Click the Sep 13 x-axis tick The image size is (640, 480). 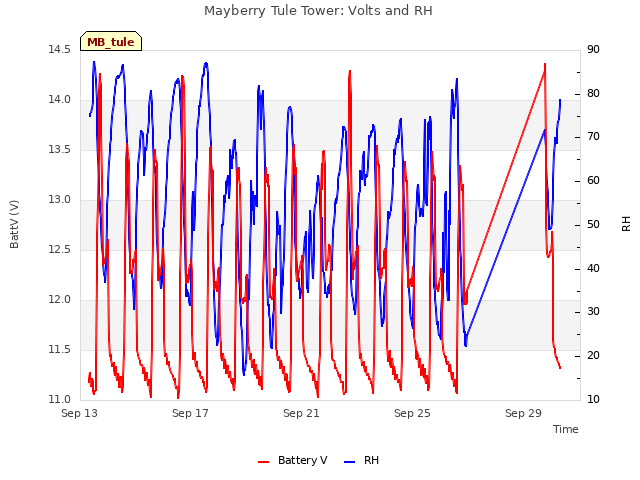(x=80, y=413)
